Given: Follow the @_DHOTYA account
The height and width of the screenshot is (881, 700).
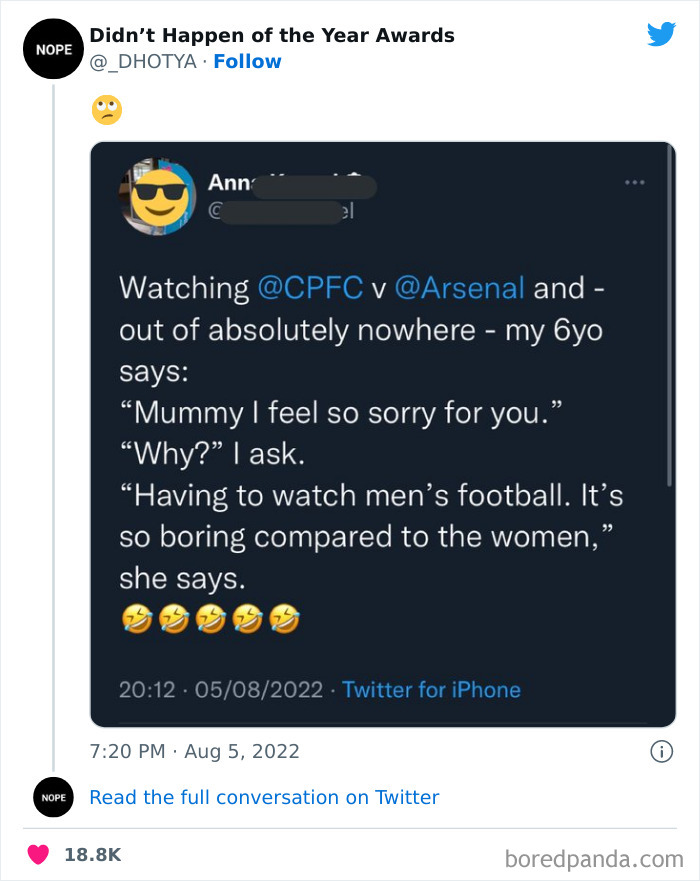Looking at the screenshot, I should pos(247,62).
